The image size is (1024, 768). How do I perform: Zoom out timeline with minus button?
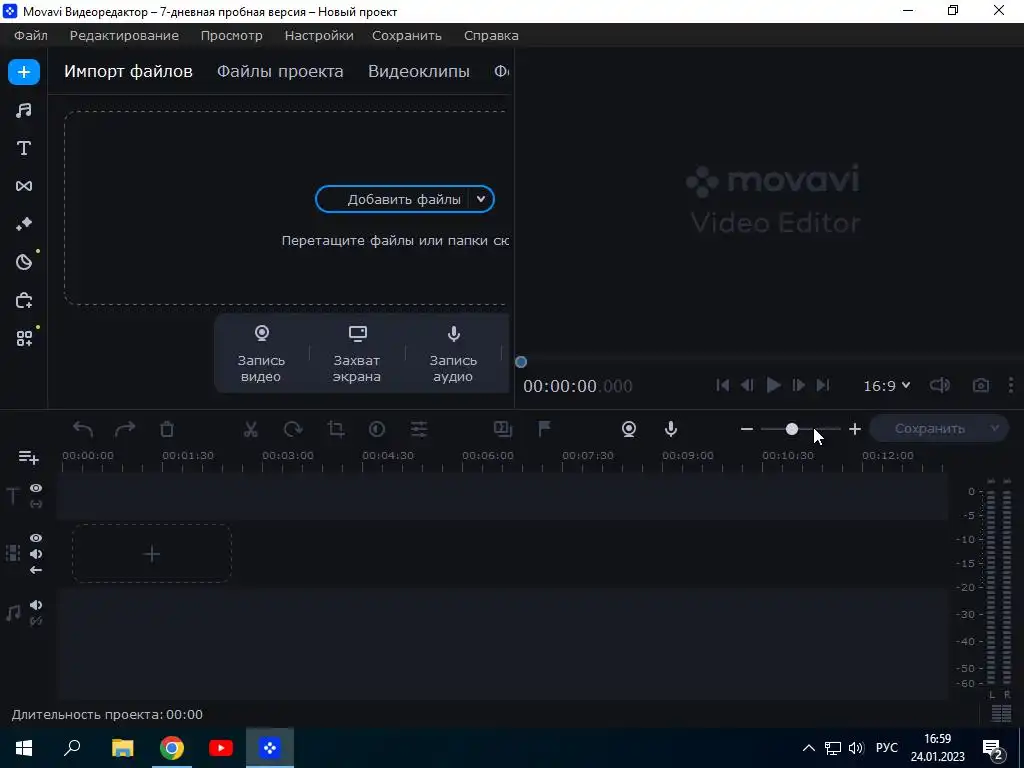[747, 429]
